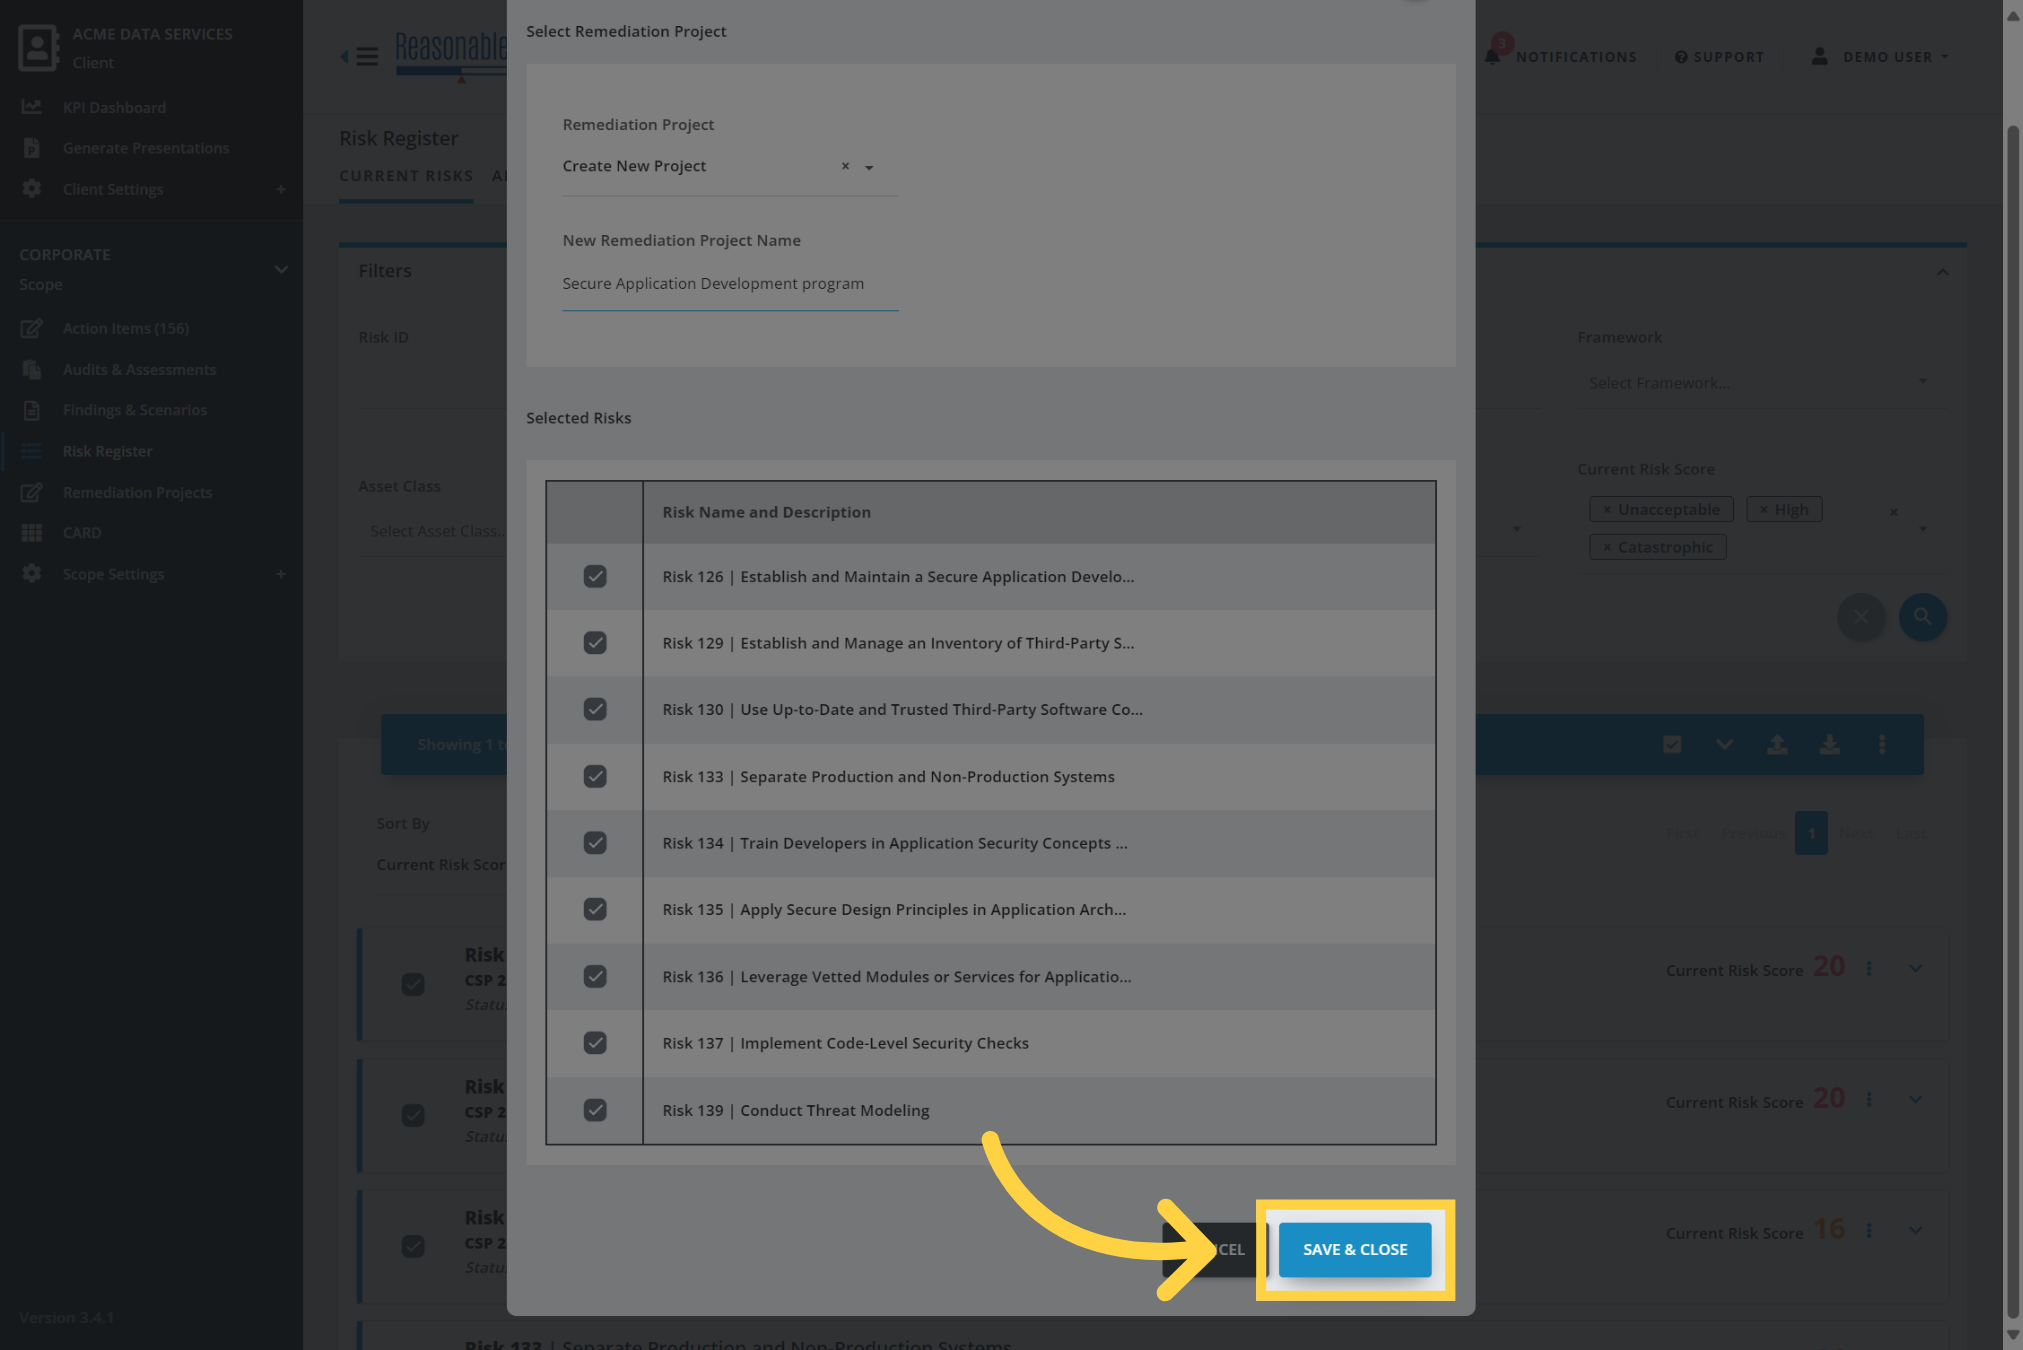The image size is (2023, 1350).
Task: Open the Remediation Project dropdown arrow
Action: pyautogui.click(x=869, y=167)
